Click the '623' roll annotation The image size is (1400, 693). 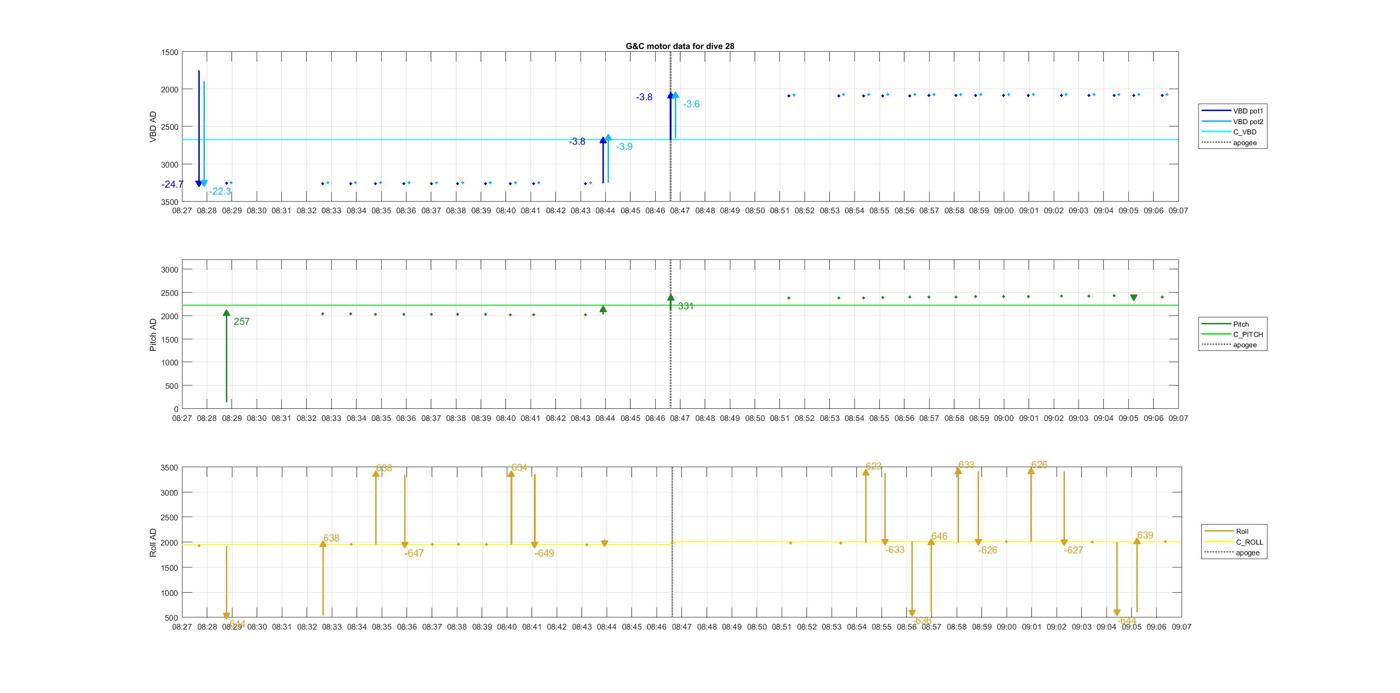point(874,466)
